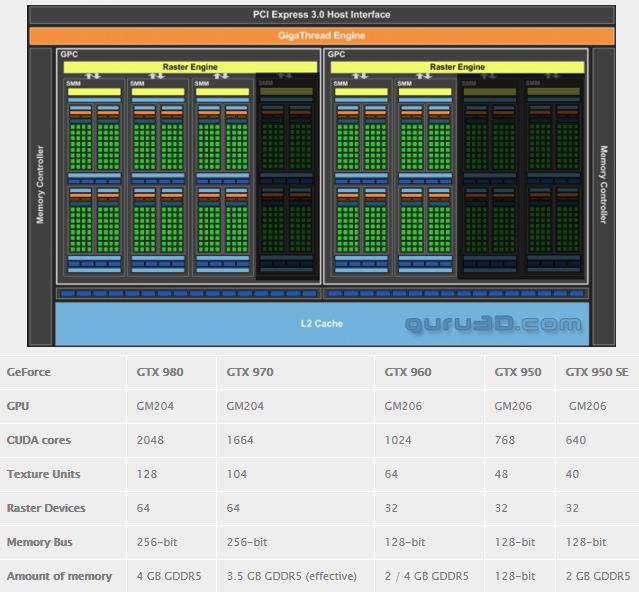This screenshot has width=639, height=592.
Task: Click the PCI Express 3.0 Host Interface bar
Action: (322, 15)
